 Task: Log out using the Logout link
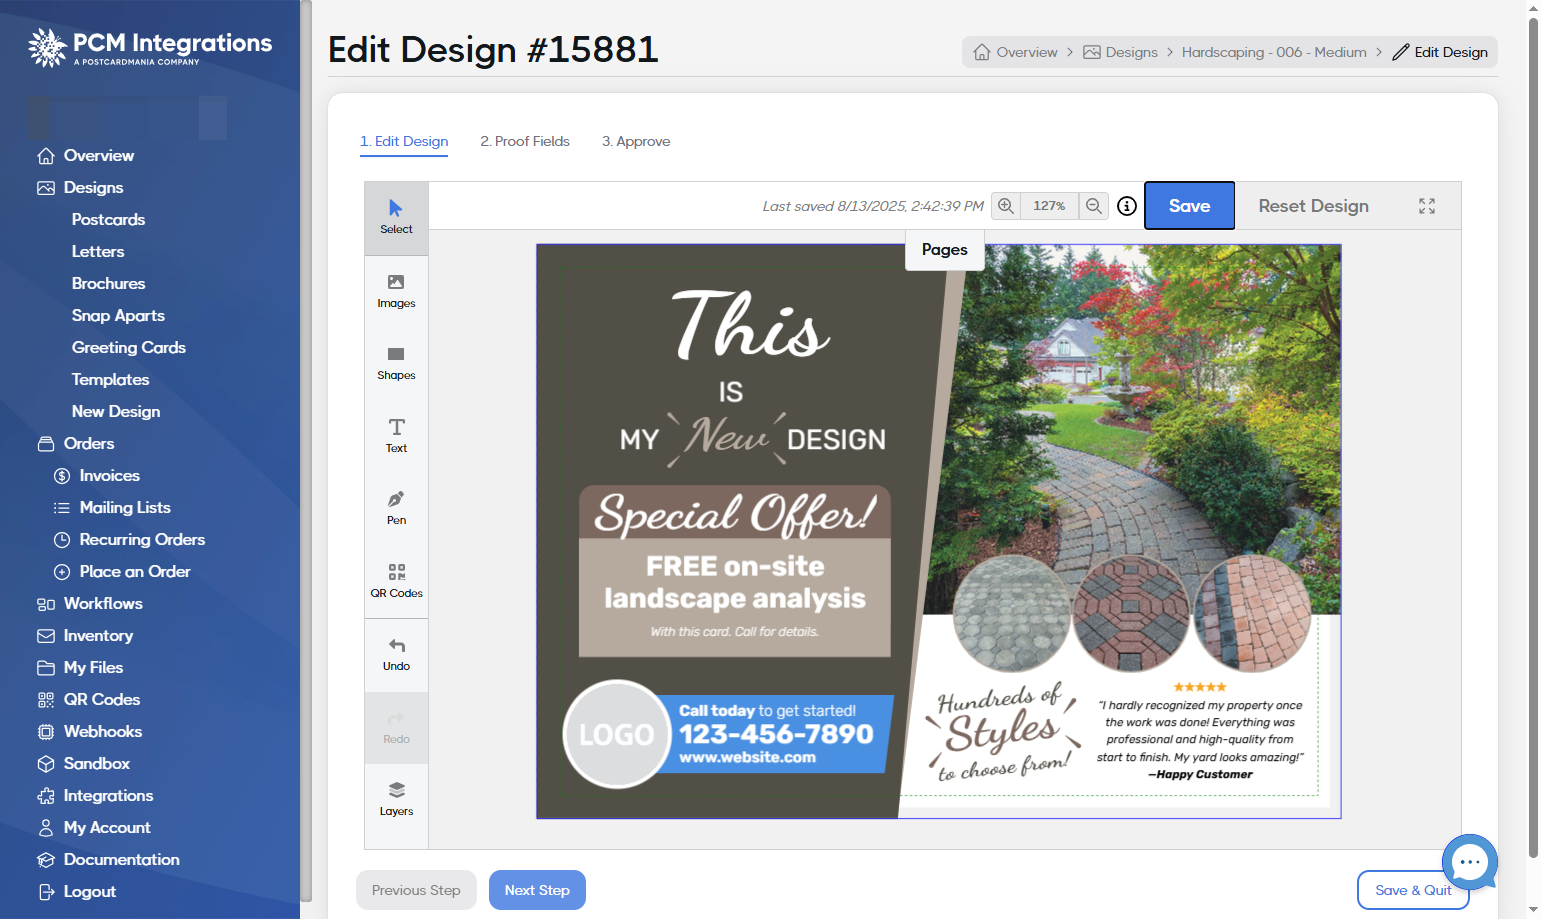point(77,891)
